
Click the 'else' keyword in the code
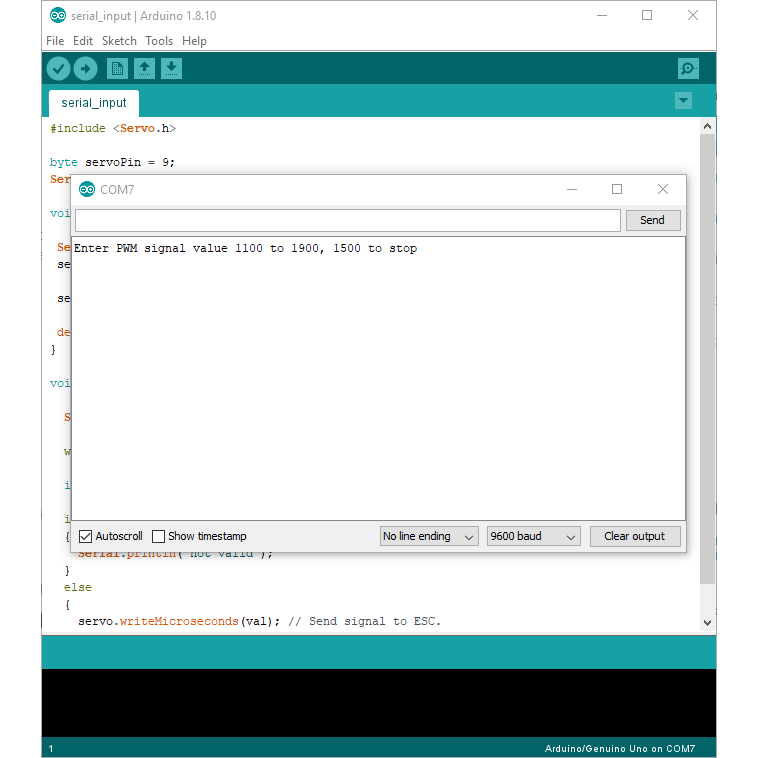click(x=77, y=587)
